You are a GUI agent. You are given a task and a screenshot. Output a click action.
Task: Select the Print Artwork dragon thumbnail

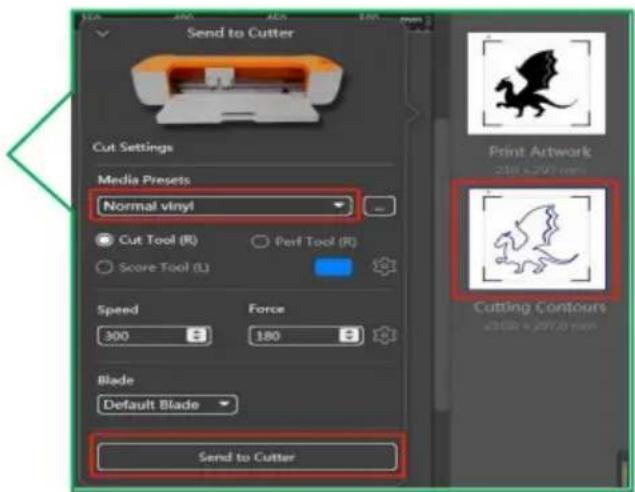click(x=537, y=83)
